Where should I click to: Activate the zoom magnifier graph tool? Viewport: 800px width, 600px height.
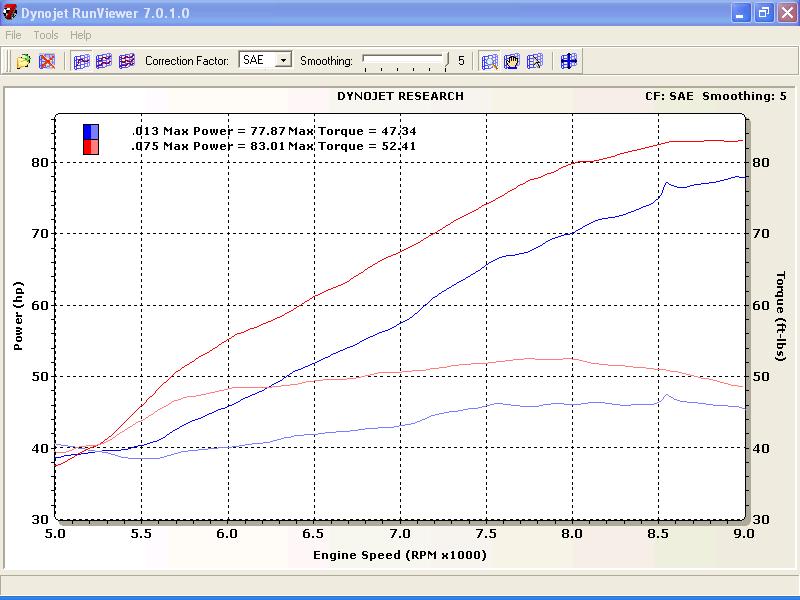point(489,61)
